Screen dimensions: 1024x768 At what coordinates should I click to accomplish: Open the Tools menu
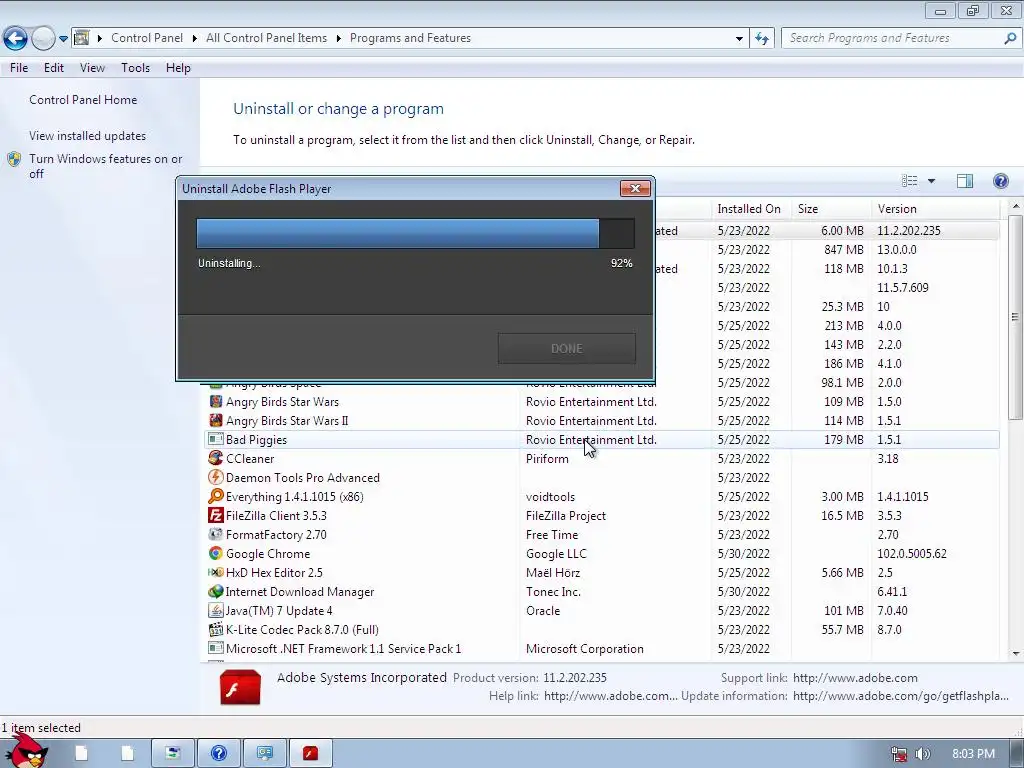(x=135, y=68)
